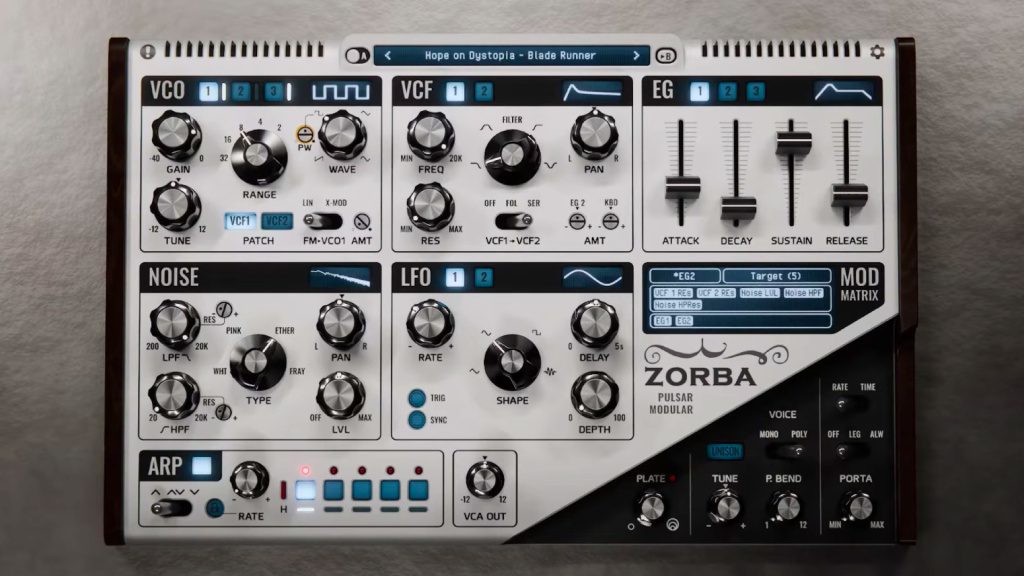
Task: Click the VCF FREQ knob
Action: pyautogui.click(x=430, y=135)
